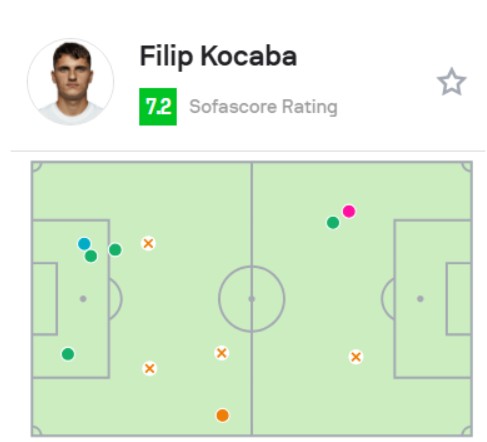The image size is (487, 442).
Task: Click the left penalty spot on the pitch
Action: coord(83,299)
